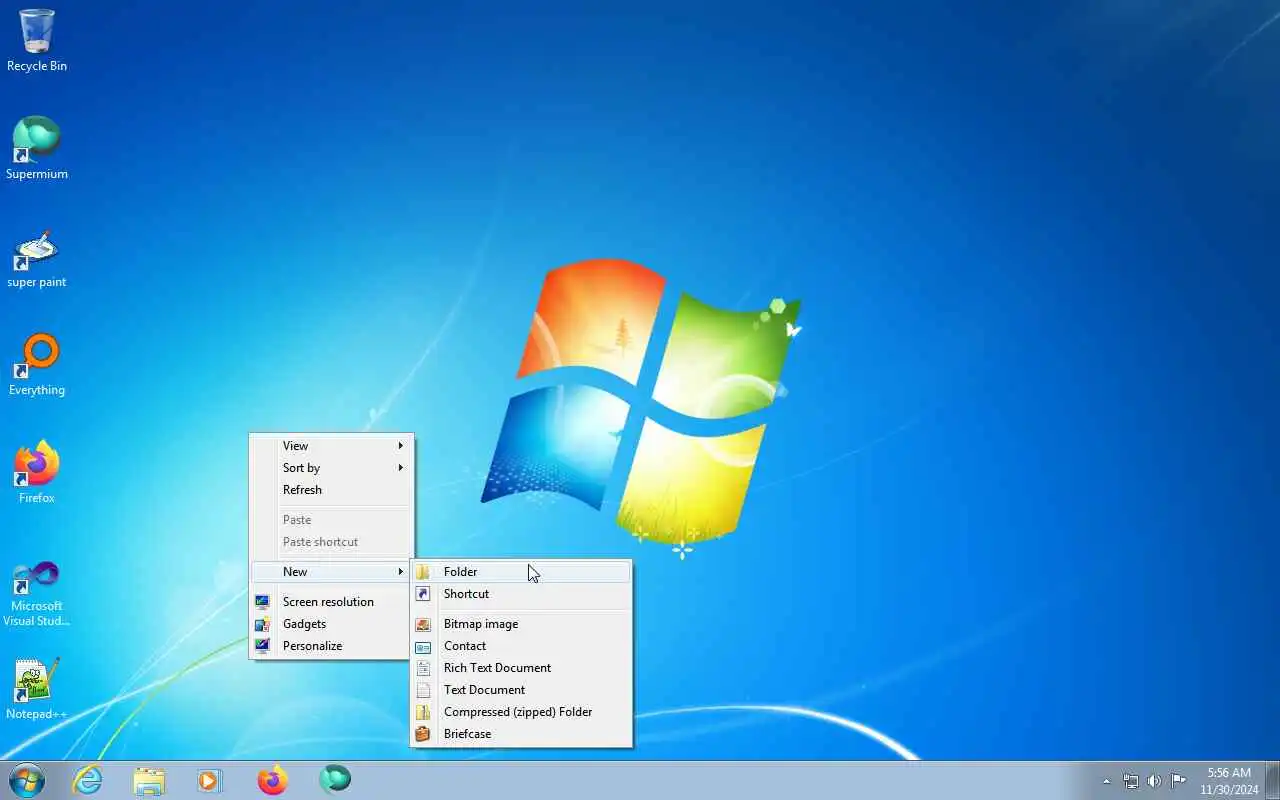
Task: Launch Supermium from the taskbar
Action: pyautogui.click(x=335, y=779)
